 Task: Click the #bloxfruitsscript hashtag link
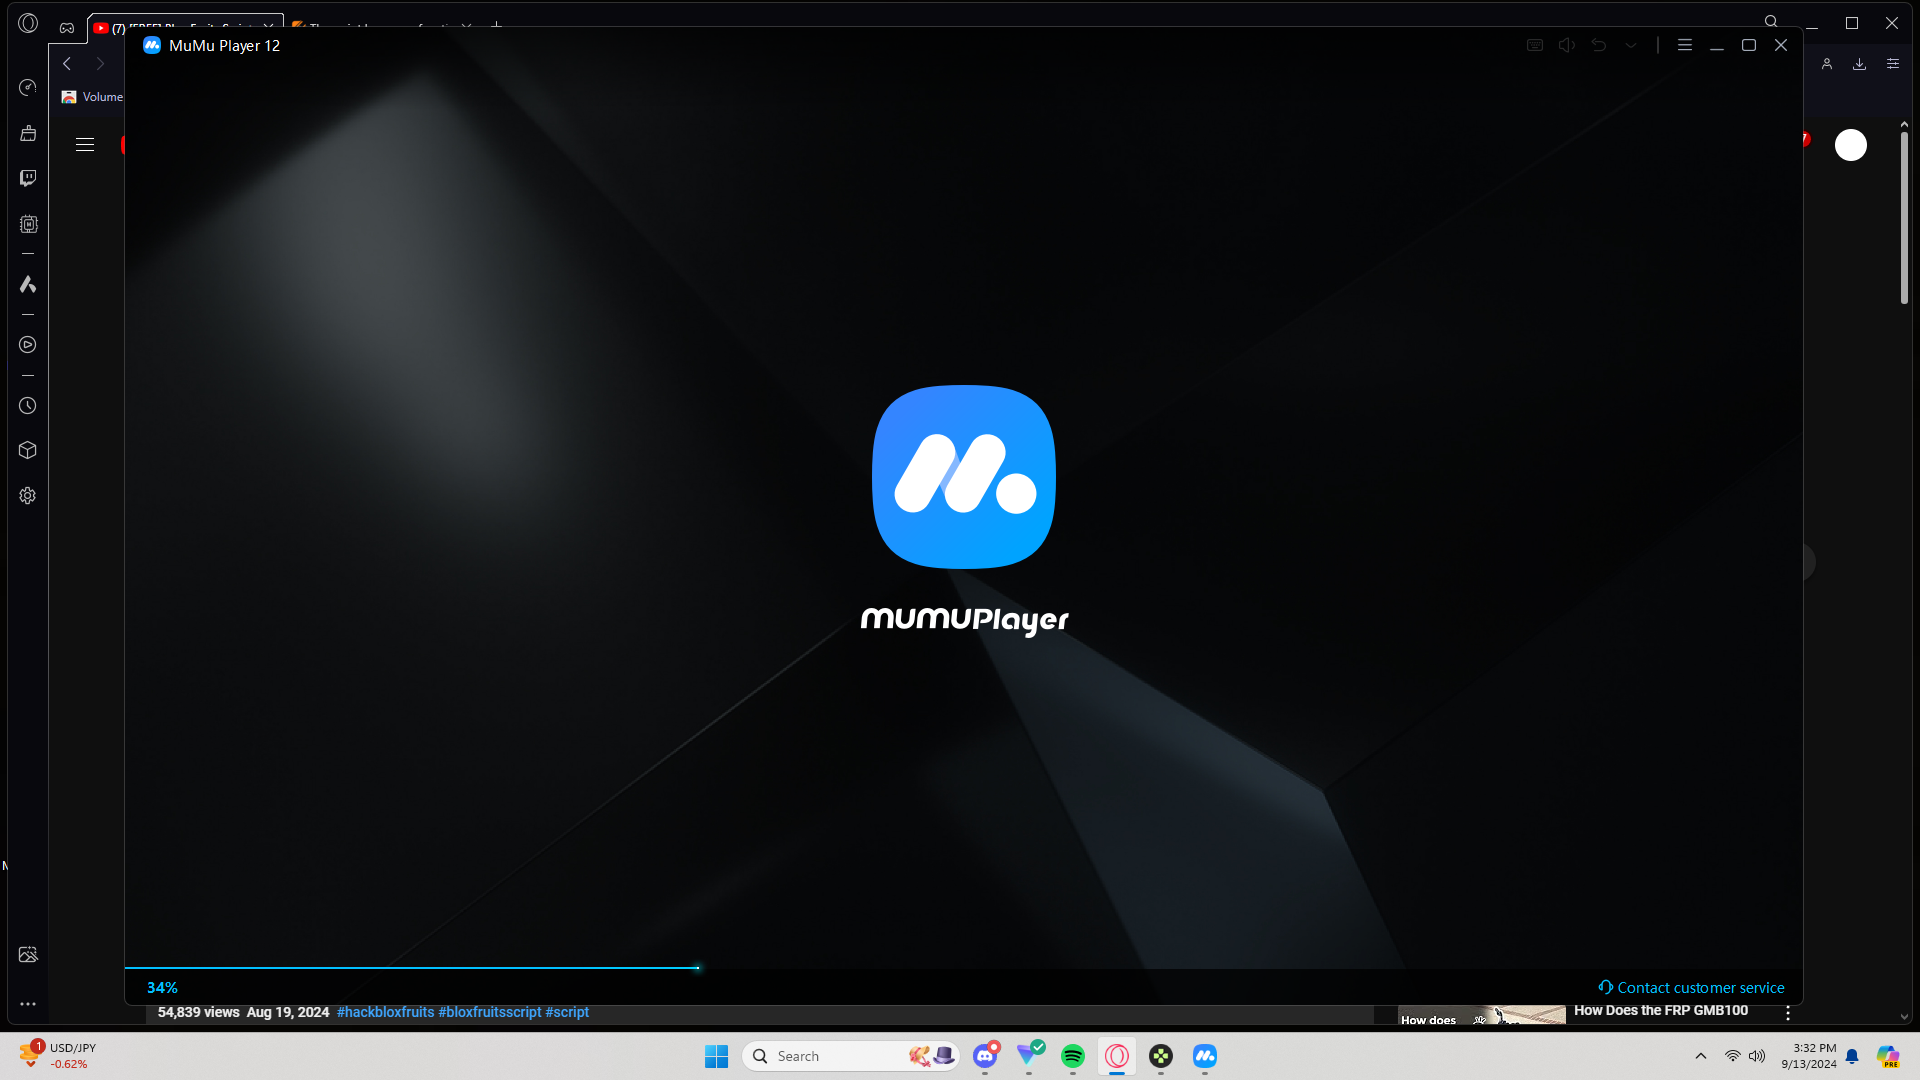490,1012
